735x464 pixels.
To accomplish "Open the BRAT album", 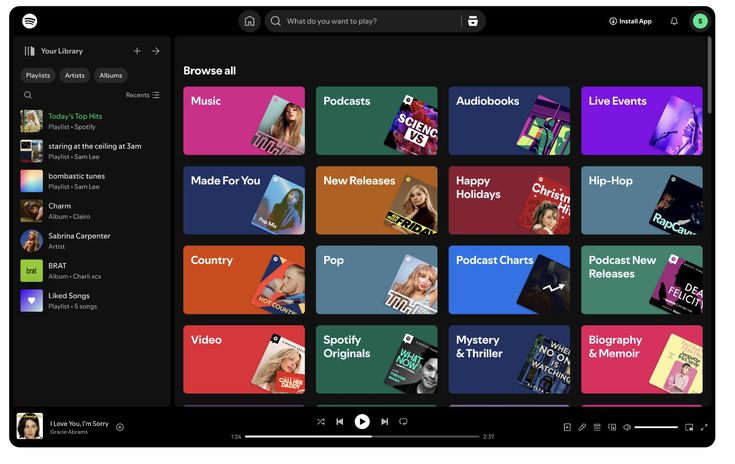I will pos(91,271).
